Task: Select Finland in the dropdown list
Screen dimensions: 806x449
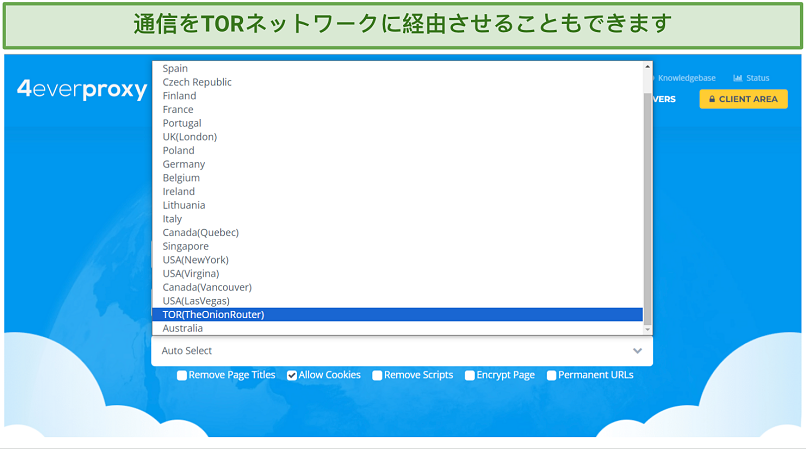Action: click(397, 96)
